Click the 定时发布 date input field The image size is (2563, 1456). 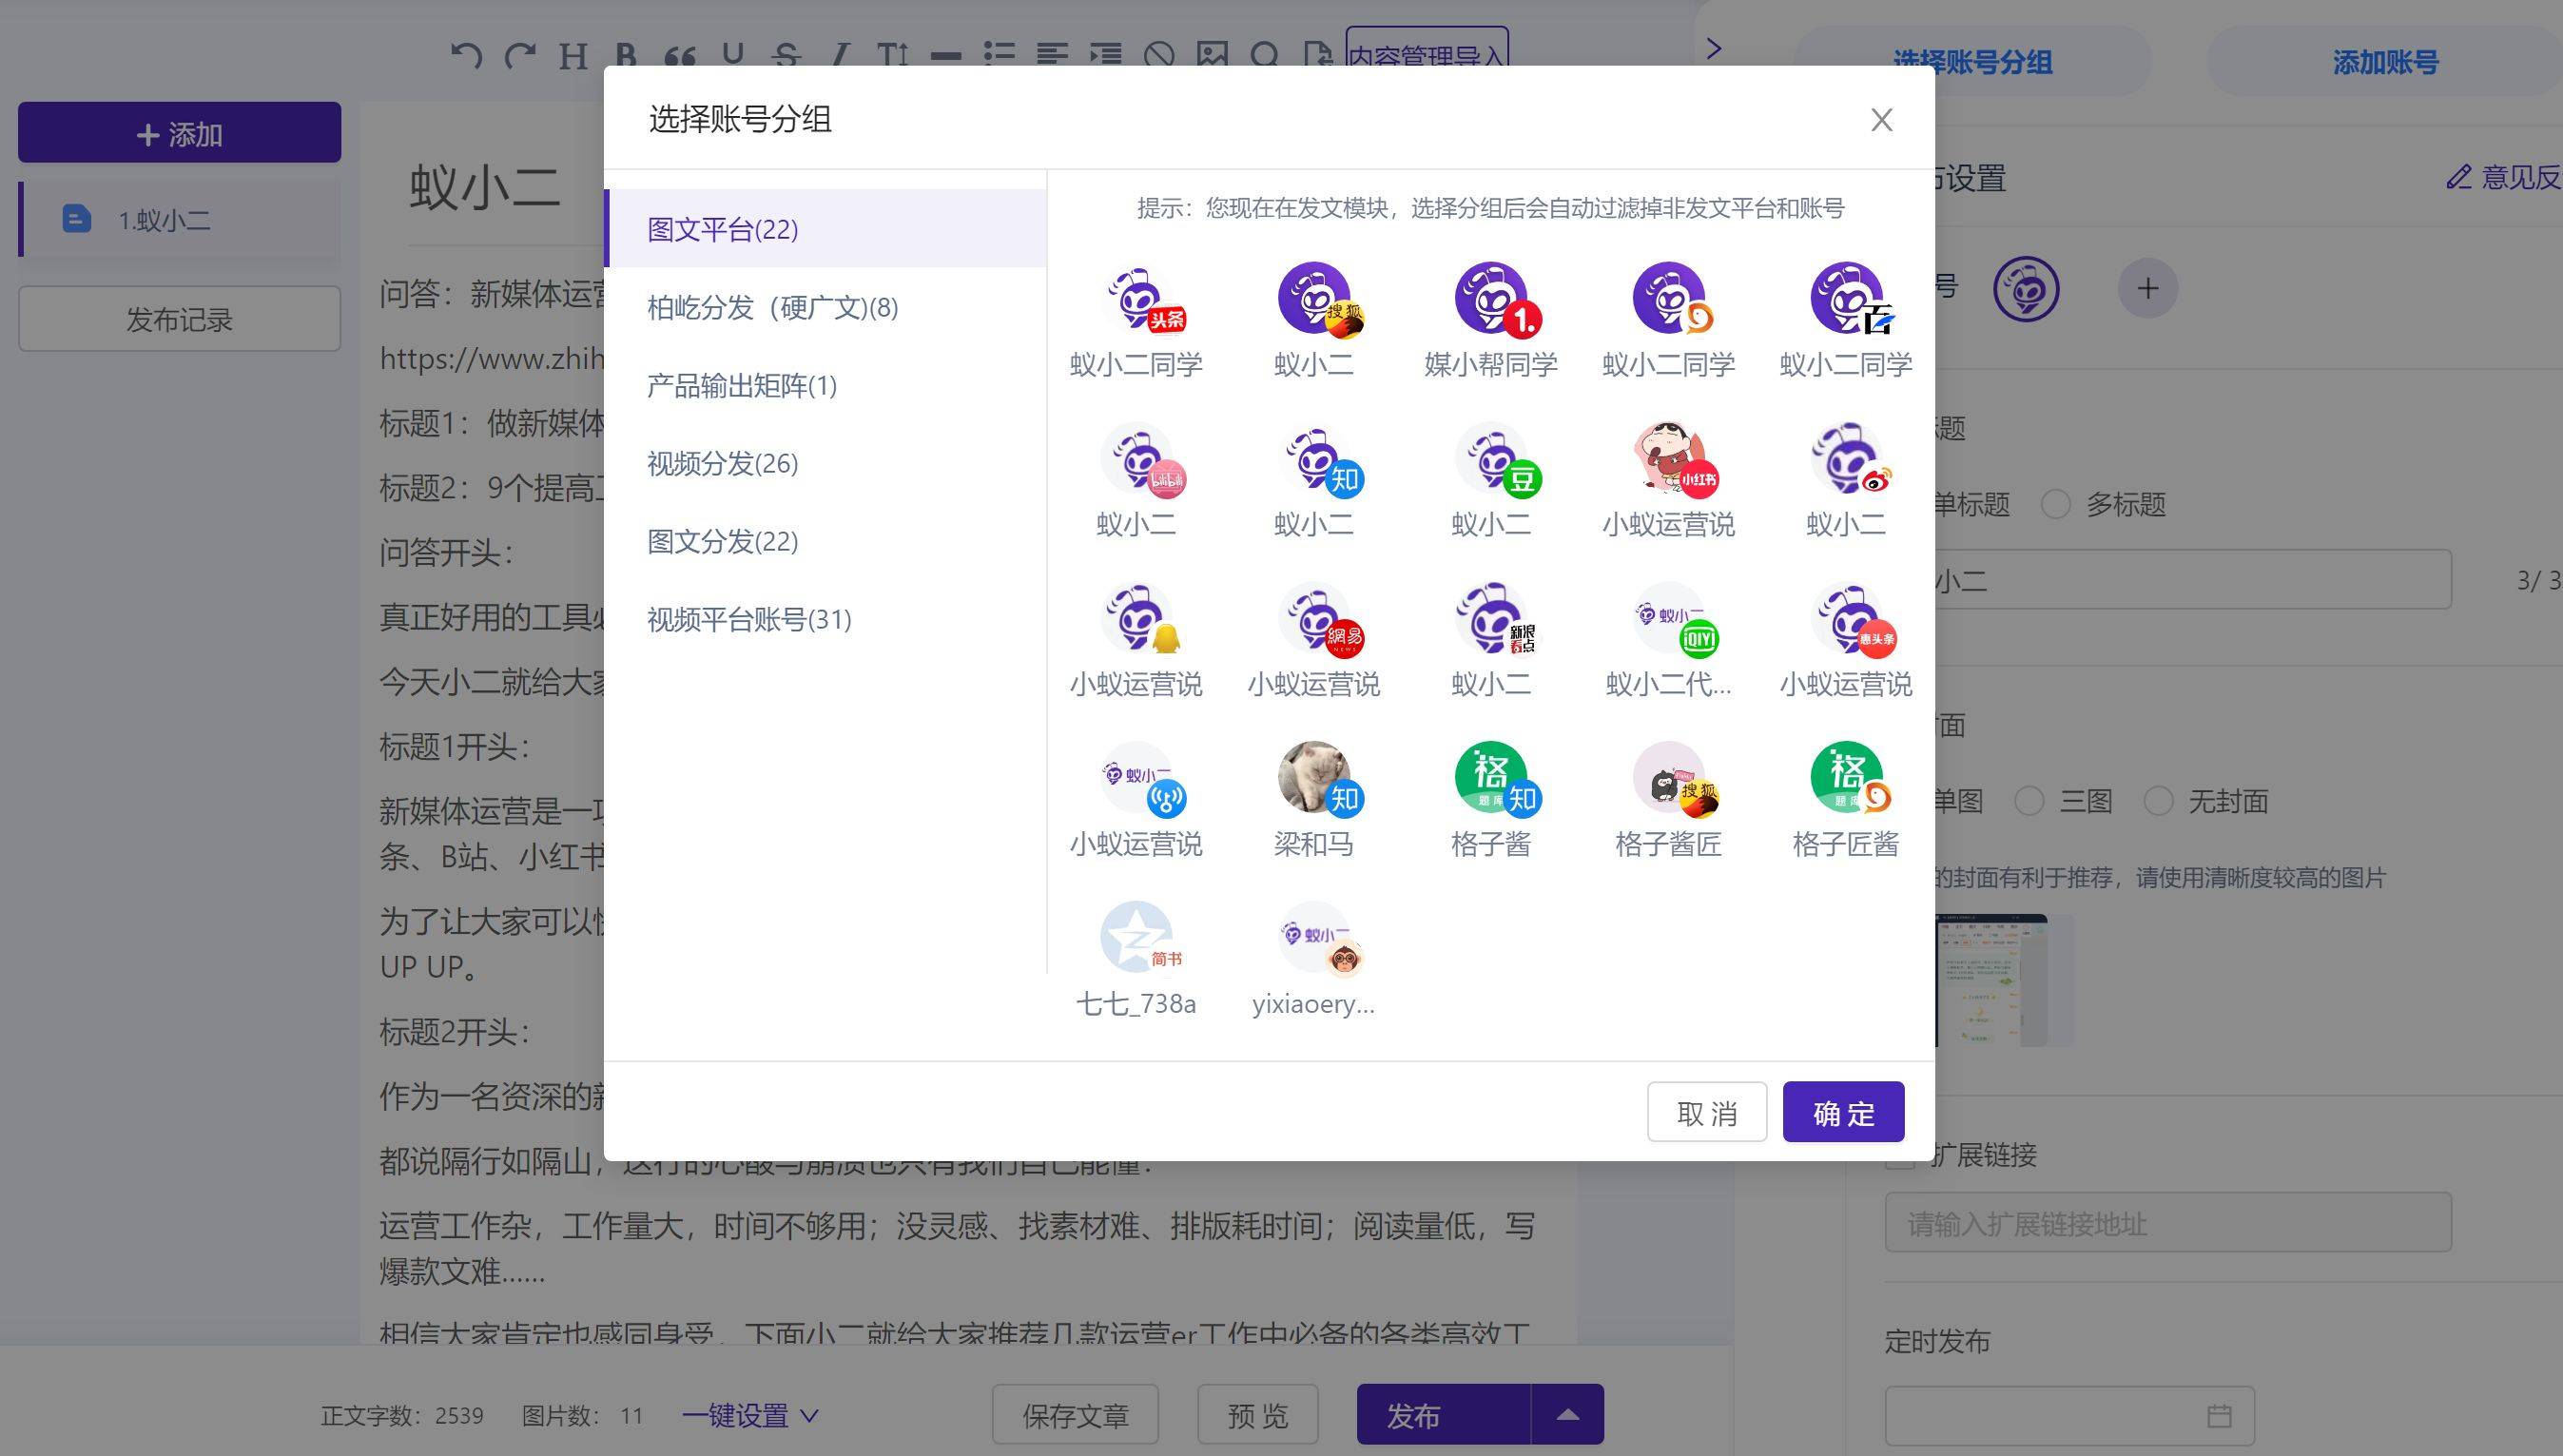point(2069,1415)
